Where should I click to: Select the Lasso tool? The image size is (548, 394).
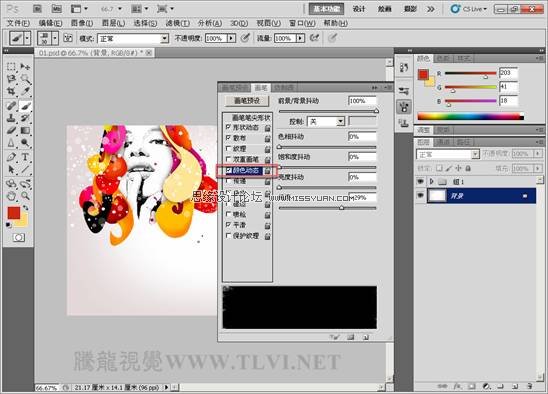point(11,79)
